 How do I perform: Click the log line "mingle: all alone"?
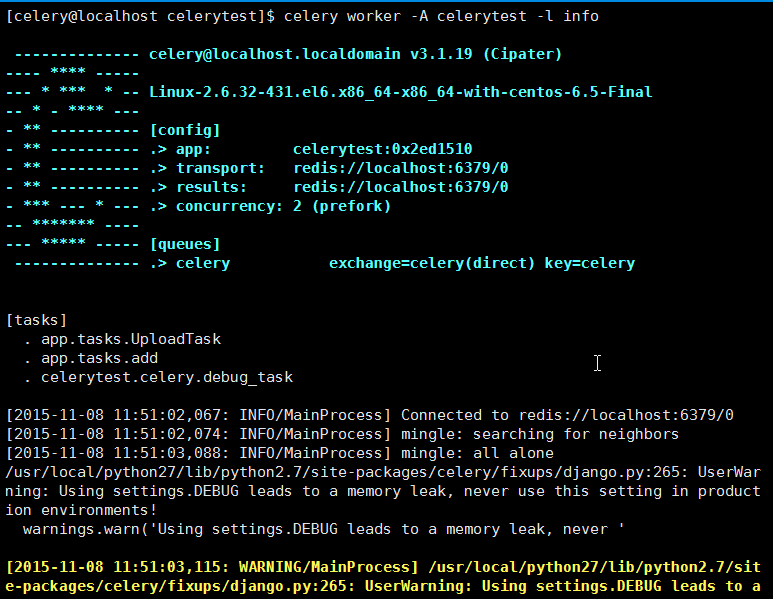click(477, 453)
